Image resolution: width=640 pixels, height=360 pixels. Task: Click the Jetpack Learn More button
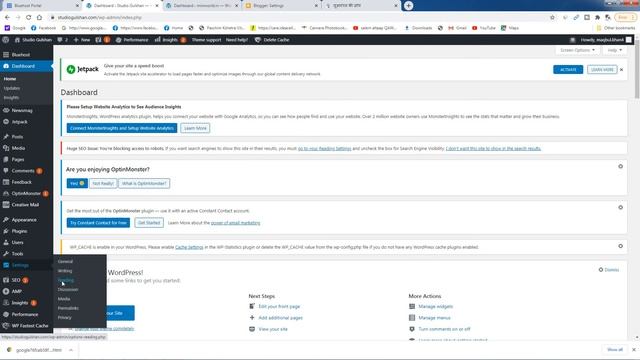click(602, 70)
